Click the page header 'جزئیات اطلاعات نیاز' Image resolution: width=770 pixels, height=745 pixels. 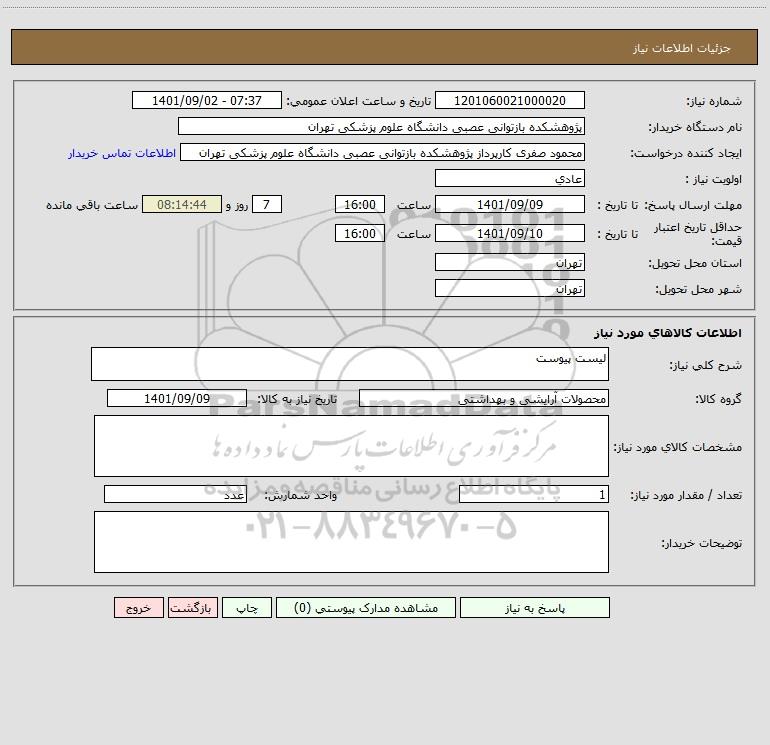point(682,48)
